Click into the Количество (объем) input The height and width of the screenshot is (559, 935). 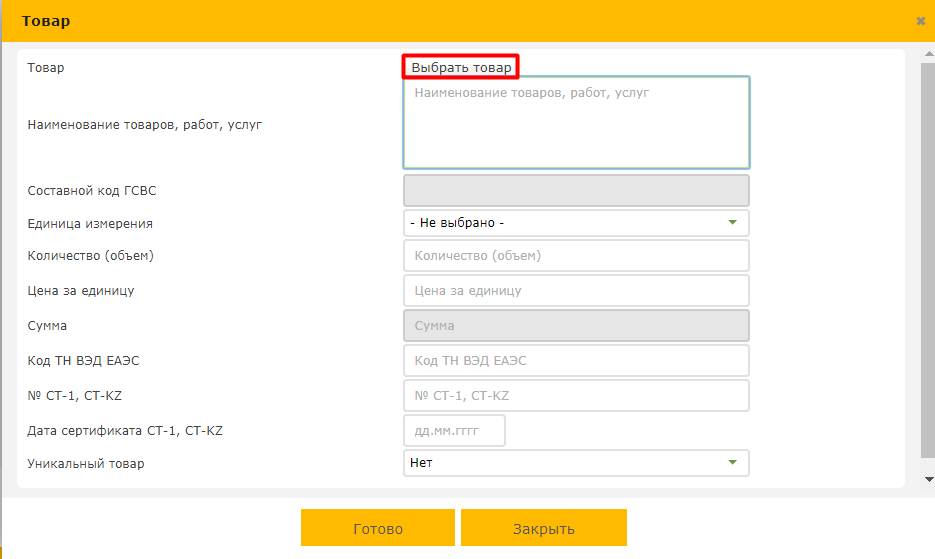pos(576,256)
